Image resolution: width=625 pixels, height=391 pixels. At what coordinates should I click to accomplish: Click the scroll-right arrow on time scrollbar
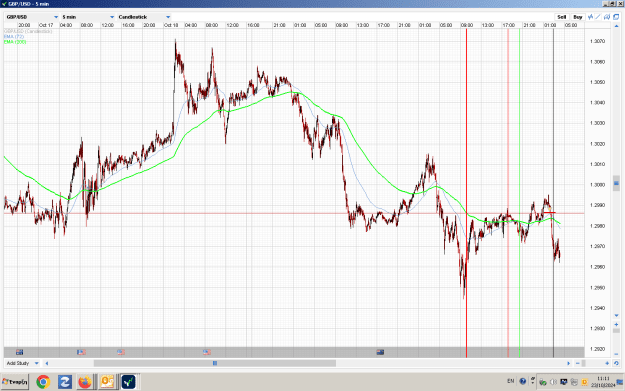tap(569, 363)
